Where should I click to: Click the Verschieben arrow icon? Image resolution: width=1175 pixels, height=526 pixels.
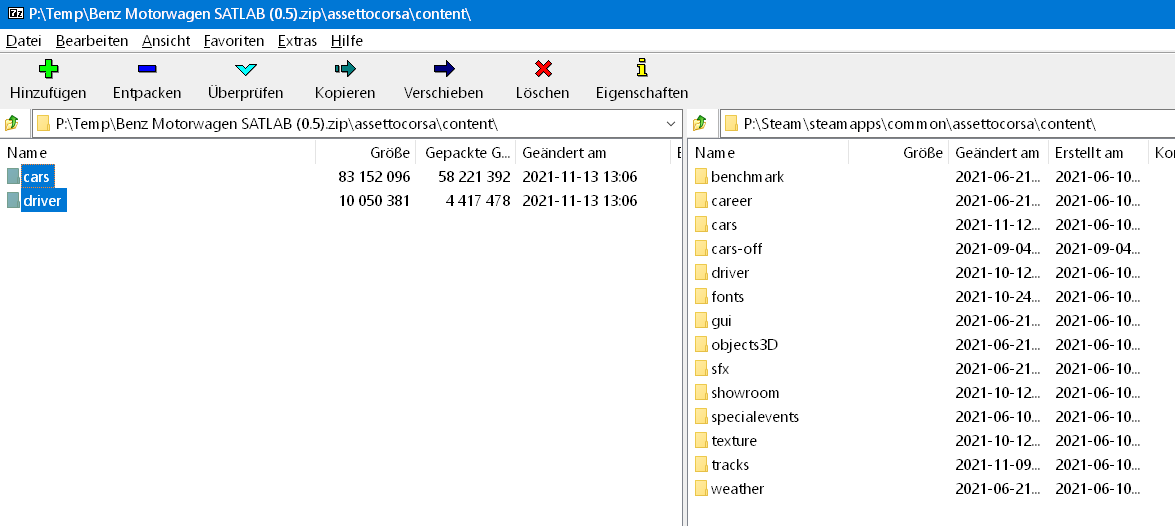click(x=444, y=70)
